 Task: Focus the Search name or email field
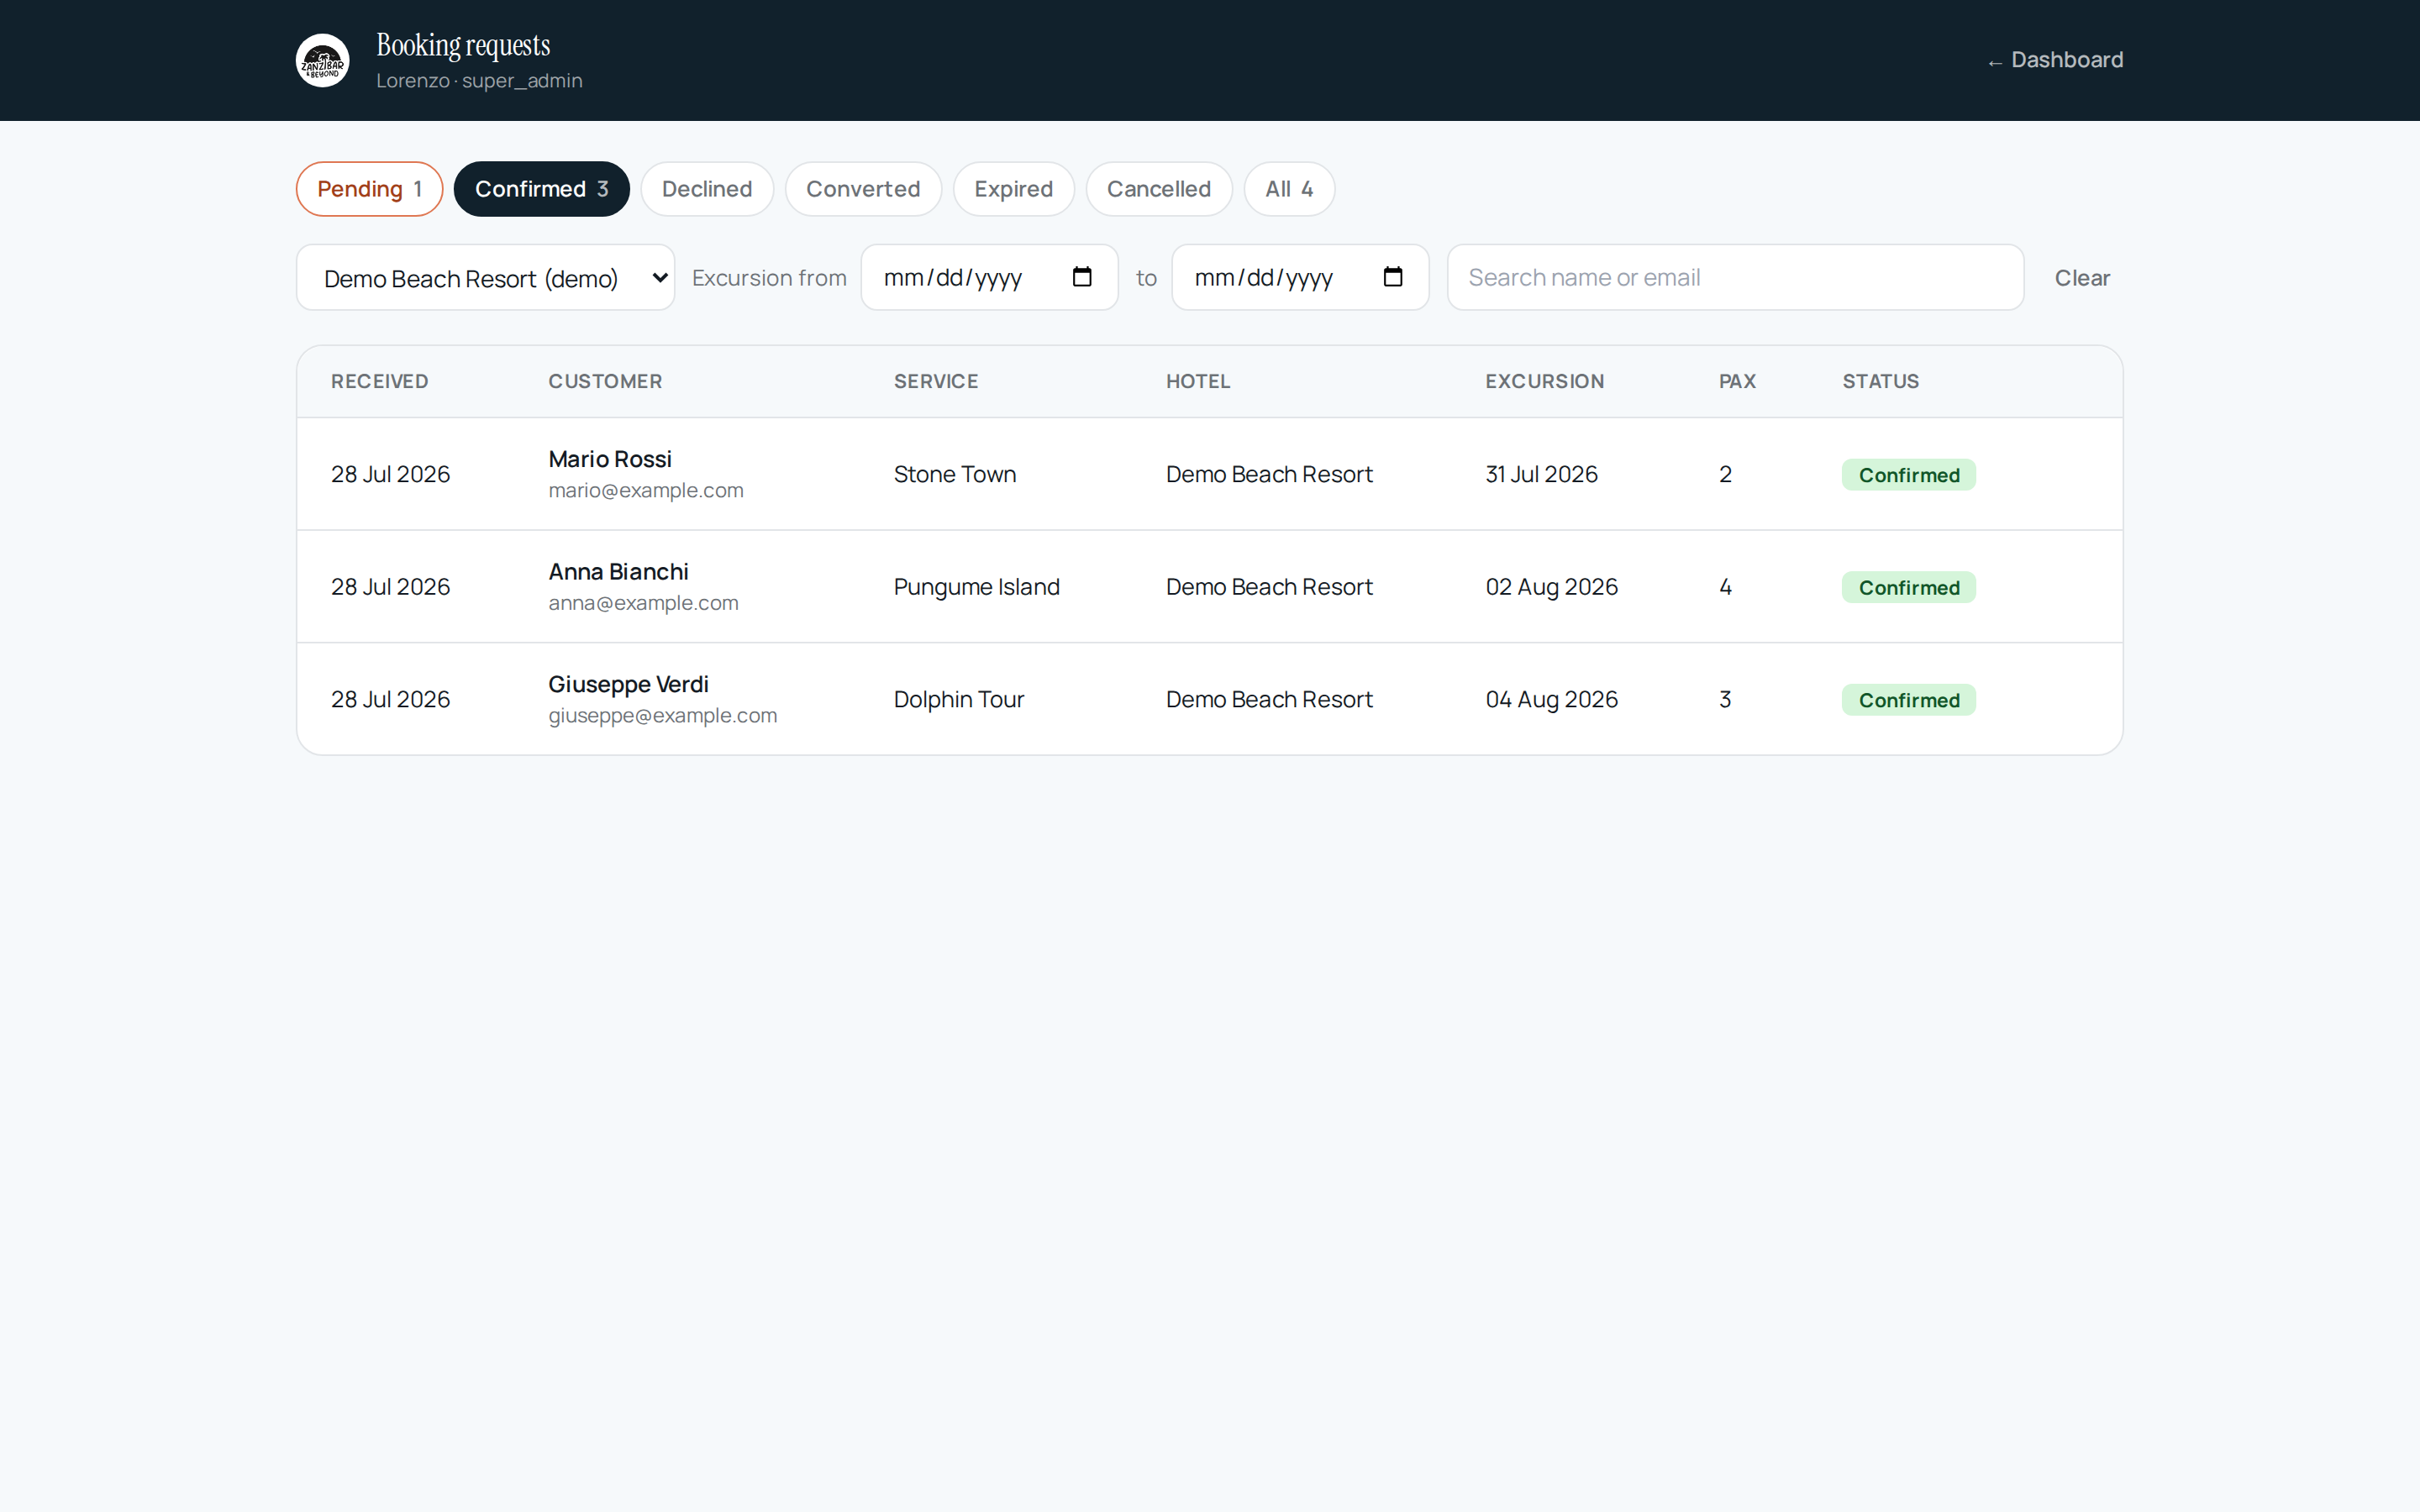pos(1735,277)
